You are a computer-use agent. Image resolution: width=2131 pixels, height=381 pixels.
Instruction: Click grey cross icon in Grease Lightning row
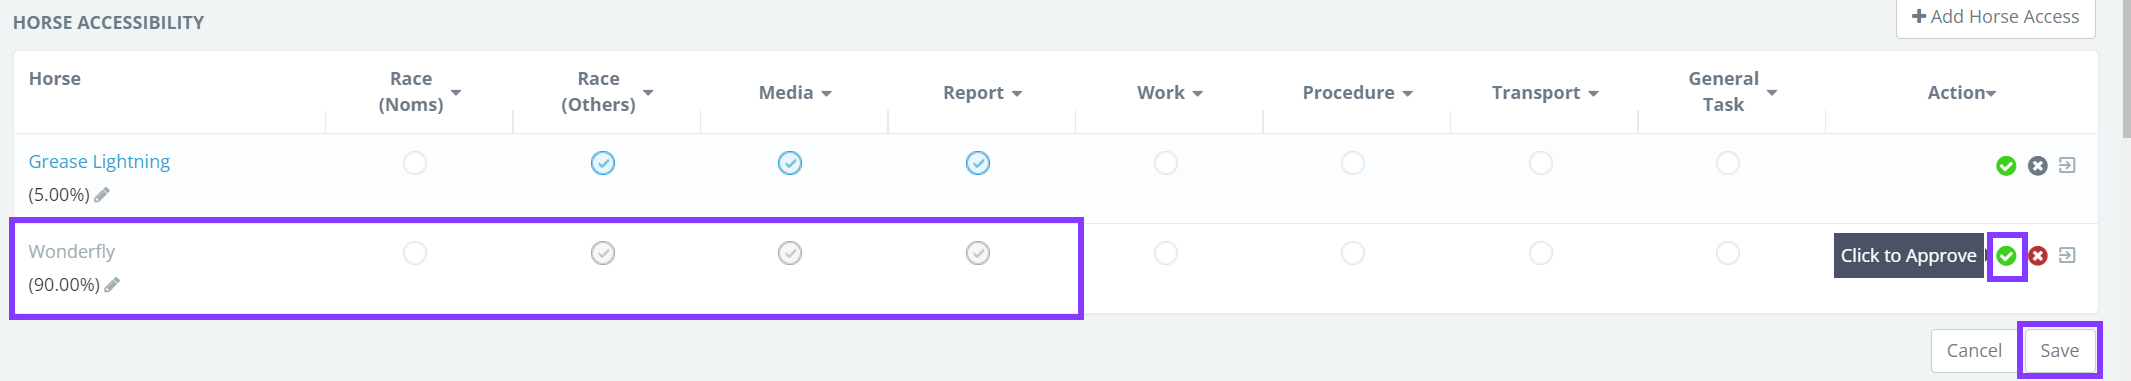click(x=2038, y=166)
